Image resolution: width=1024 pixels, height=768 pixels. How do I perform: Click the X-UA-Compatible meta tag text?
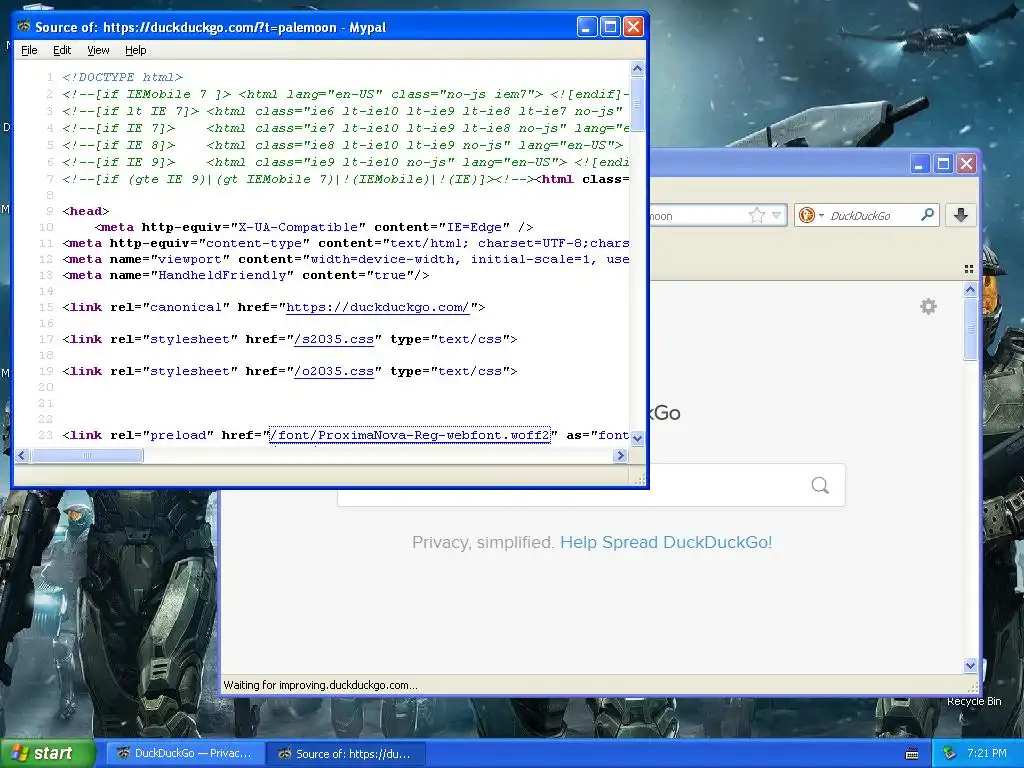pos(313,227)
